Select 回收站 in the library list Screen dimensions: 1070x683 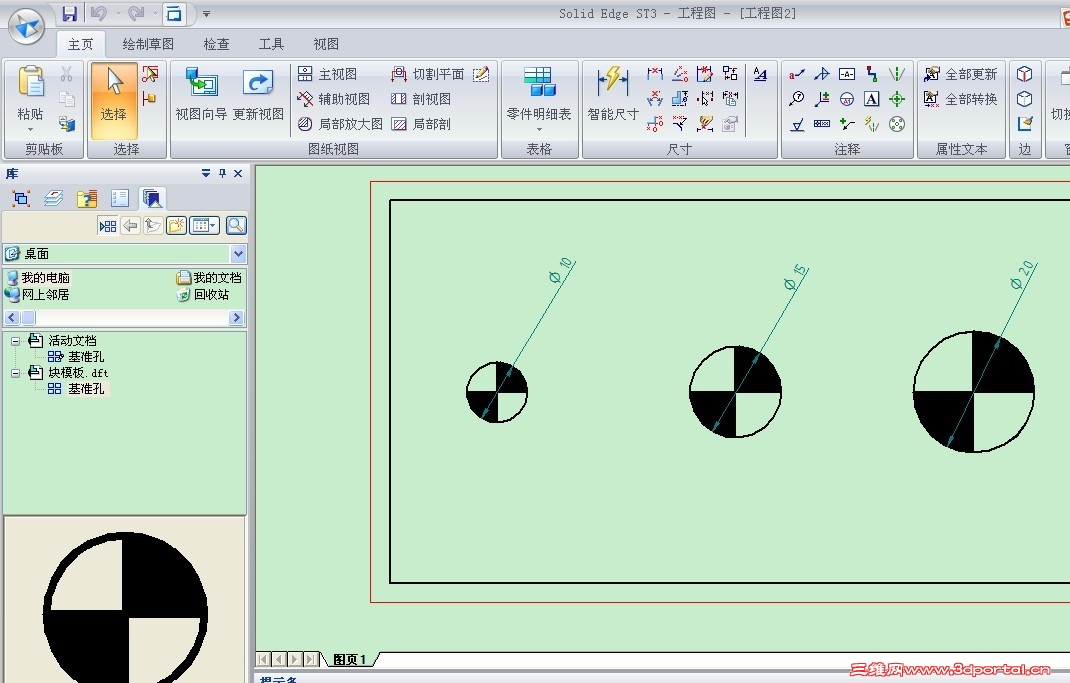(203, 295)
